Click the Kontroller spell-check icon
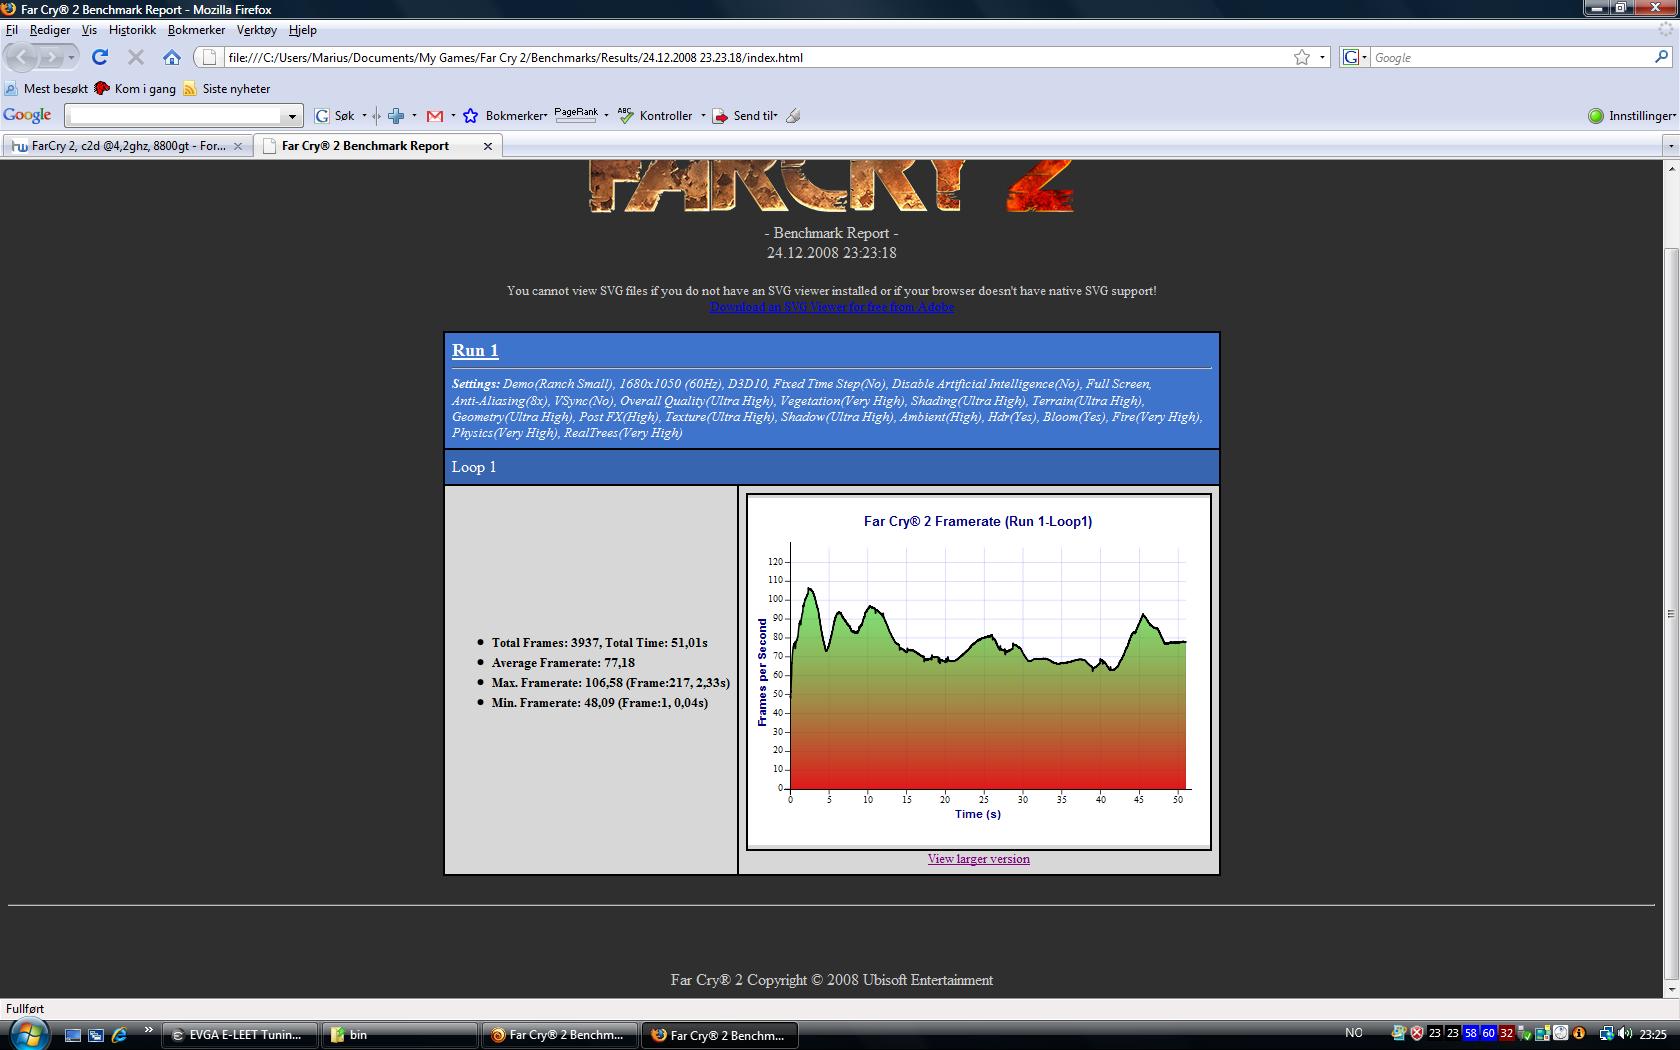 pos(626,116)
